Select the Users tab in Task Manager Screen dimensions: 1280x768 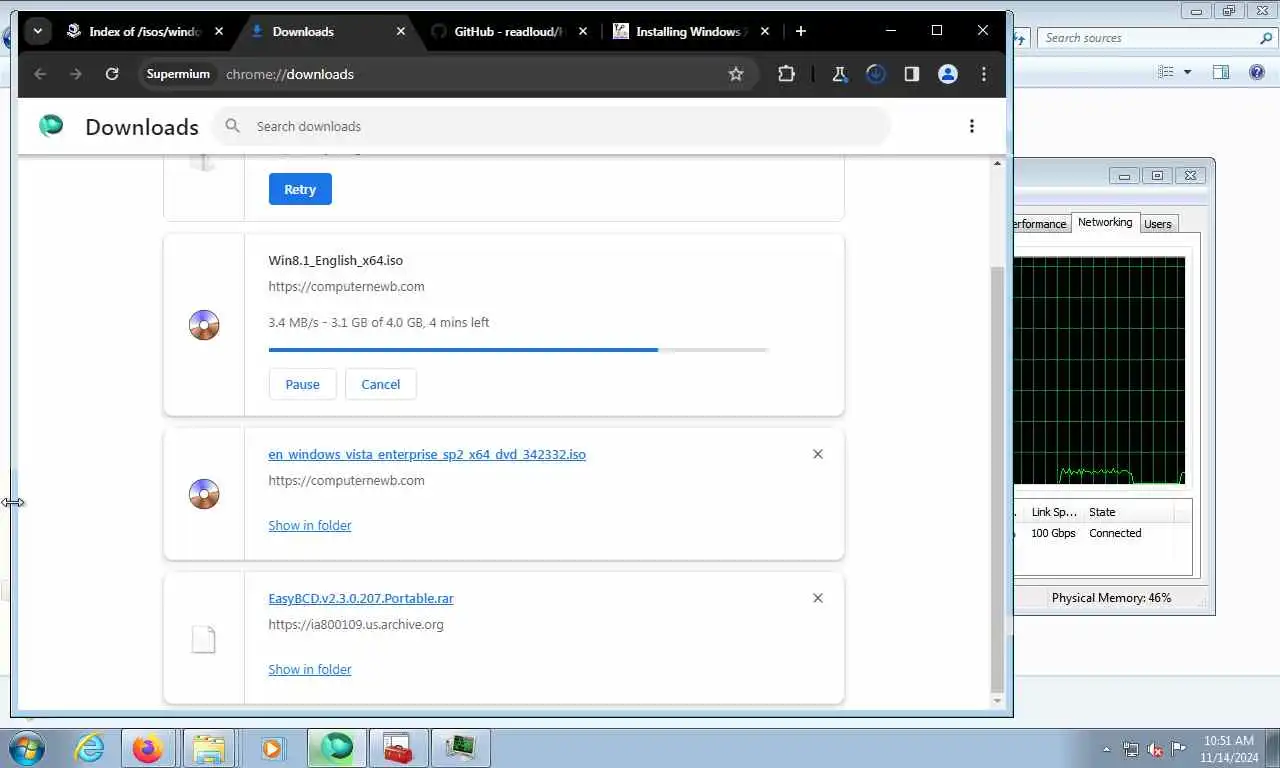click(x=1158, y=224)
